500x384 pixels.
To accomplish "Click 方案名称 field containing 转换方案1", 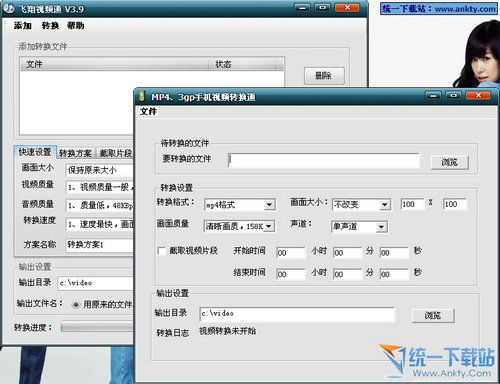I will point(100,245).
